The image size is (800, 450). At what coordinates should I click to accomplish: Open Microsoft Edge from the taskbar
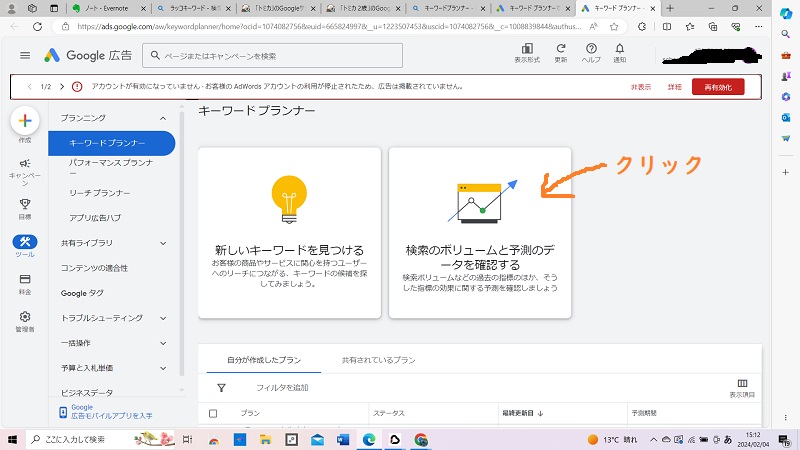[369, 439]
